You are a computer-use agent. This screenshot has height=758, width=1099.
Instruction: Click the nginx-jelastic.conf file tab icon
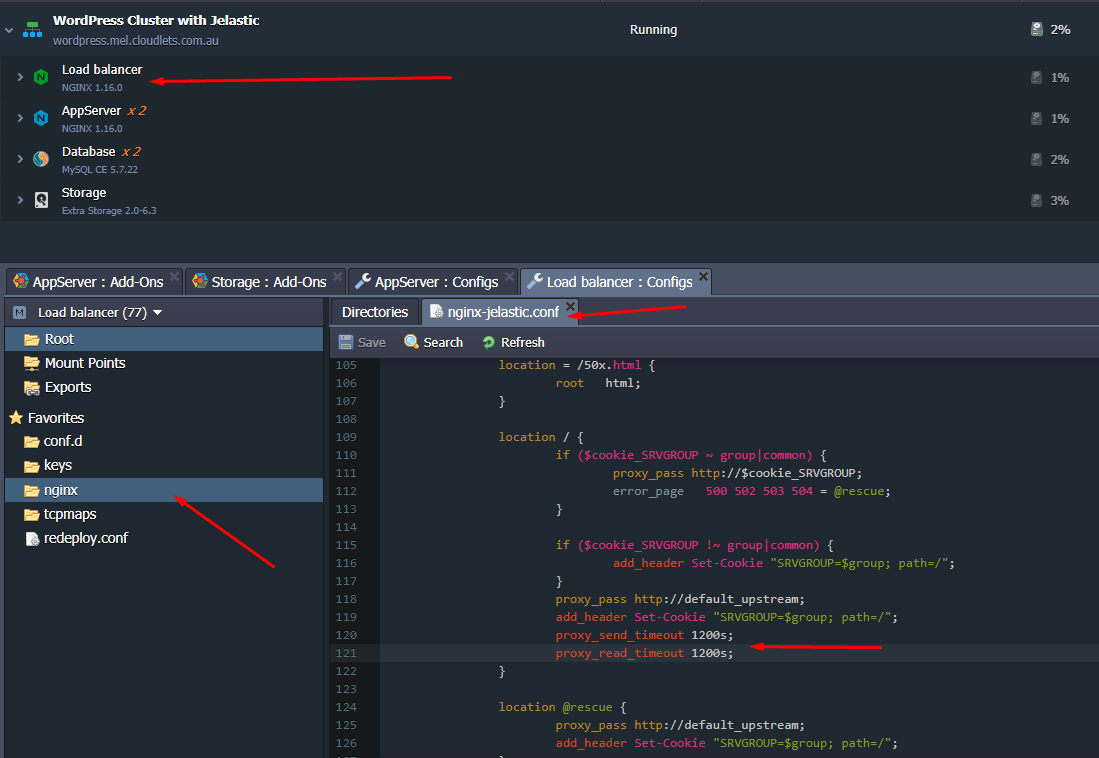pyautogui.click(x=436, y=312)
